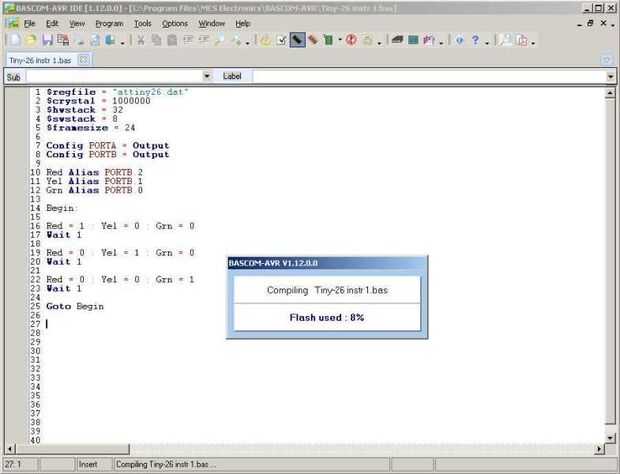Screen dimensions: 620x474
Task: Open the file toolbar overflow dropdown dot
Action: [123, 43]
